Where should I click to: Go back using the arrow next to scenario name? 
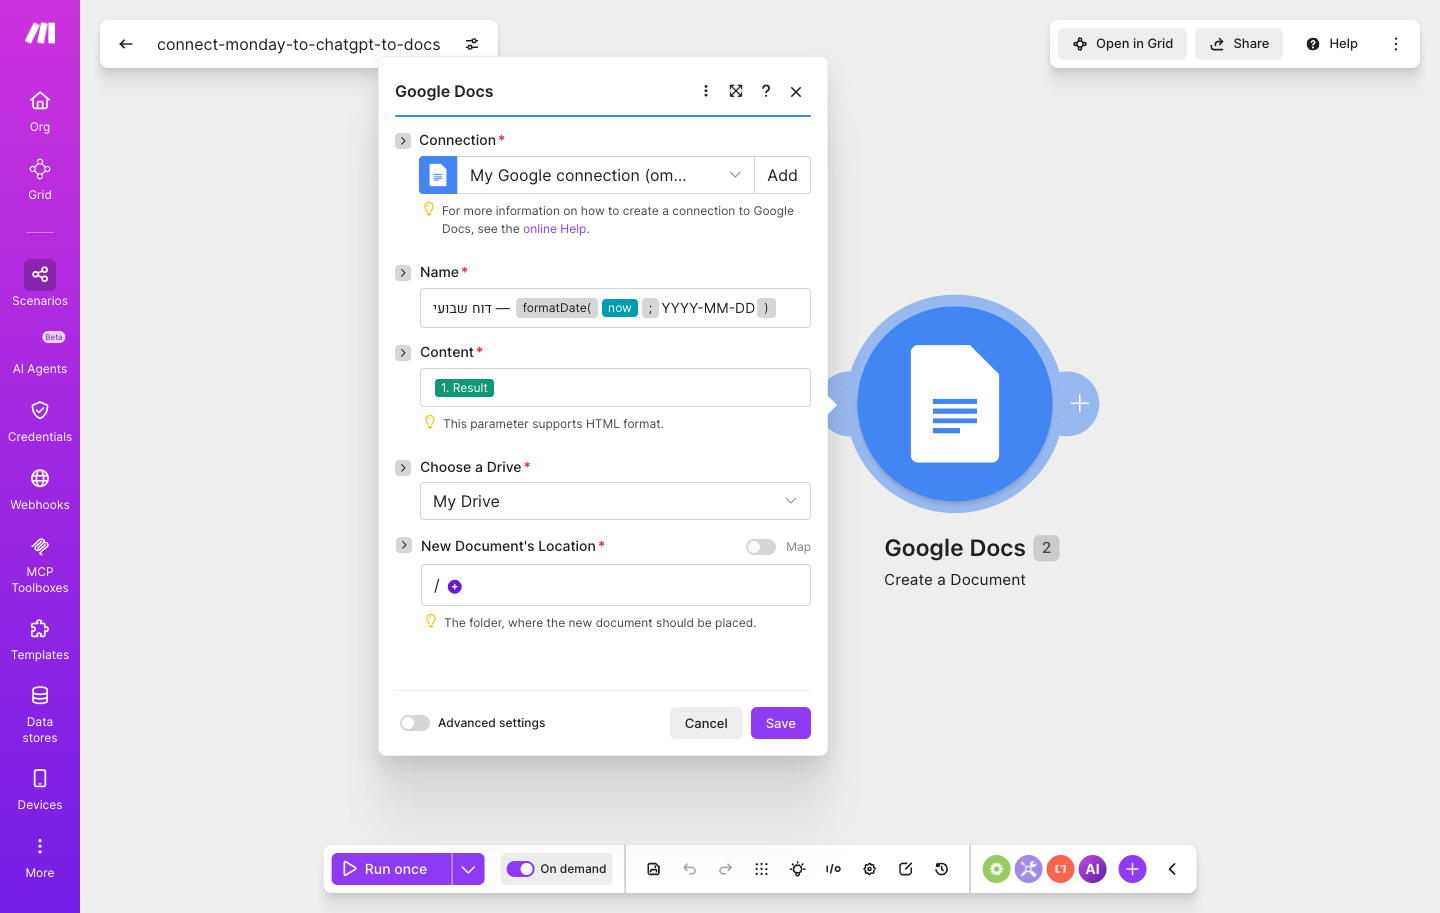126,44
